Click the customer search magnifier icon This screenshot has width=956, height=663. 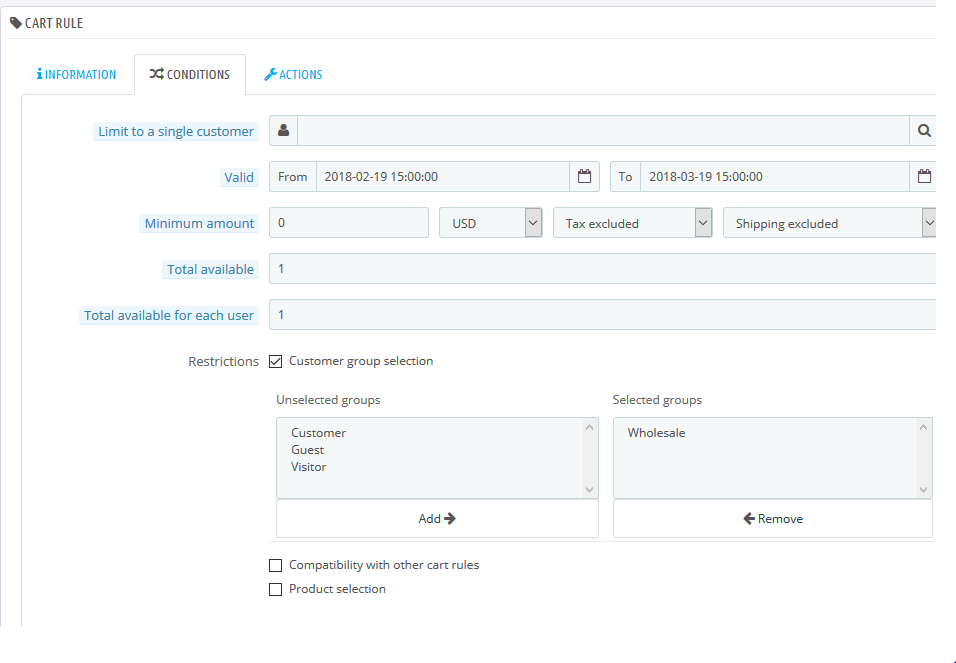924,131
